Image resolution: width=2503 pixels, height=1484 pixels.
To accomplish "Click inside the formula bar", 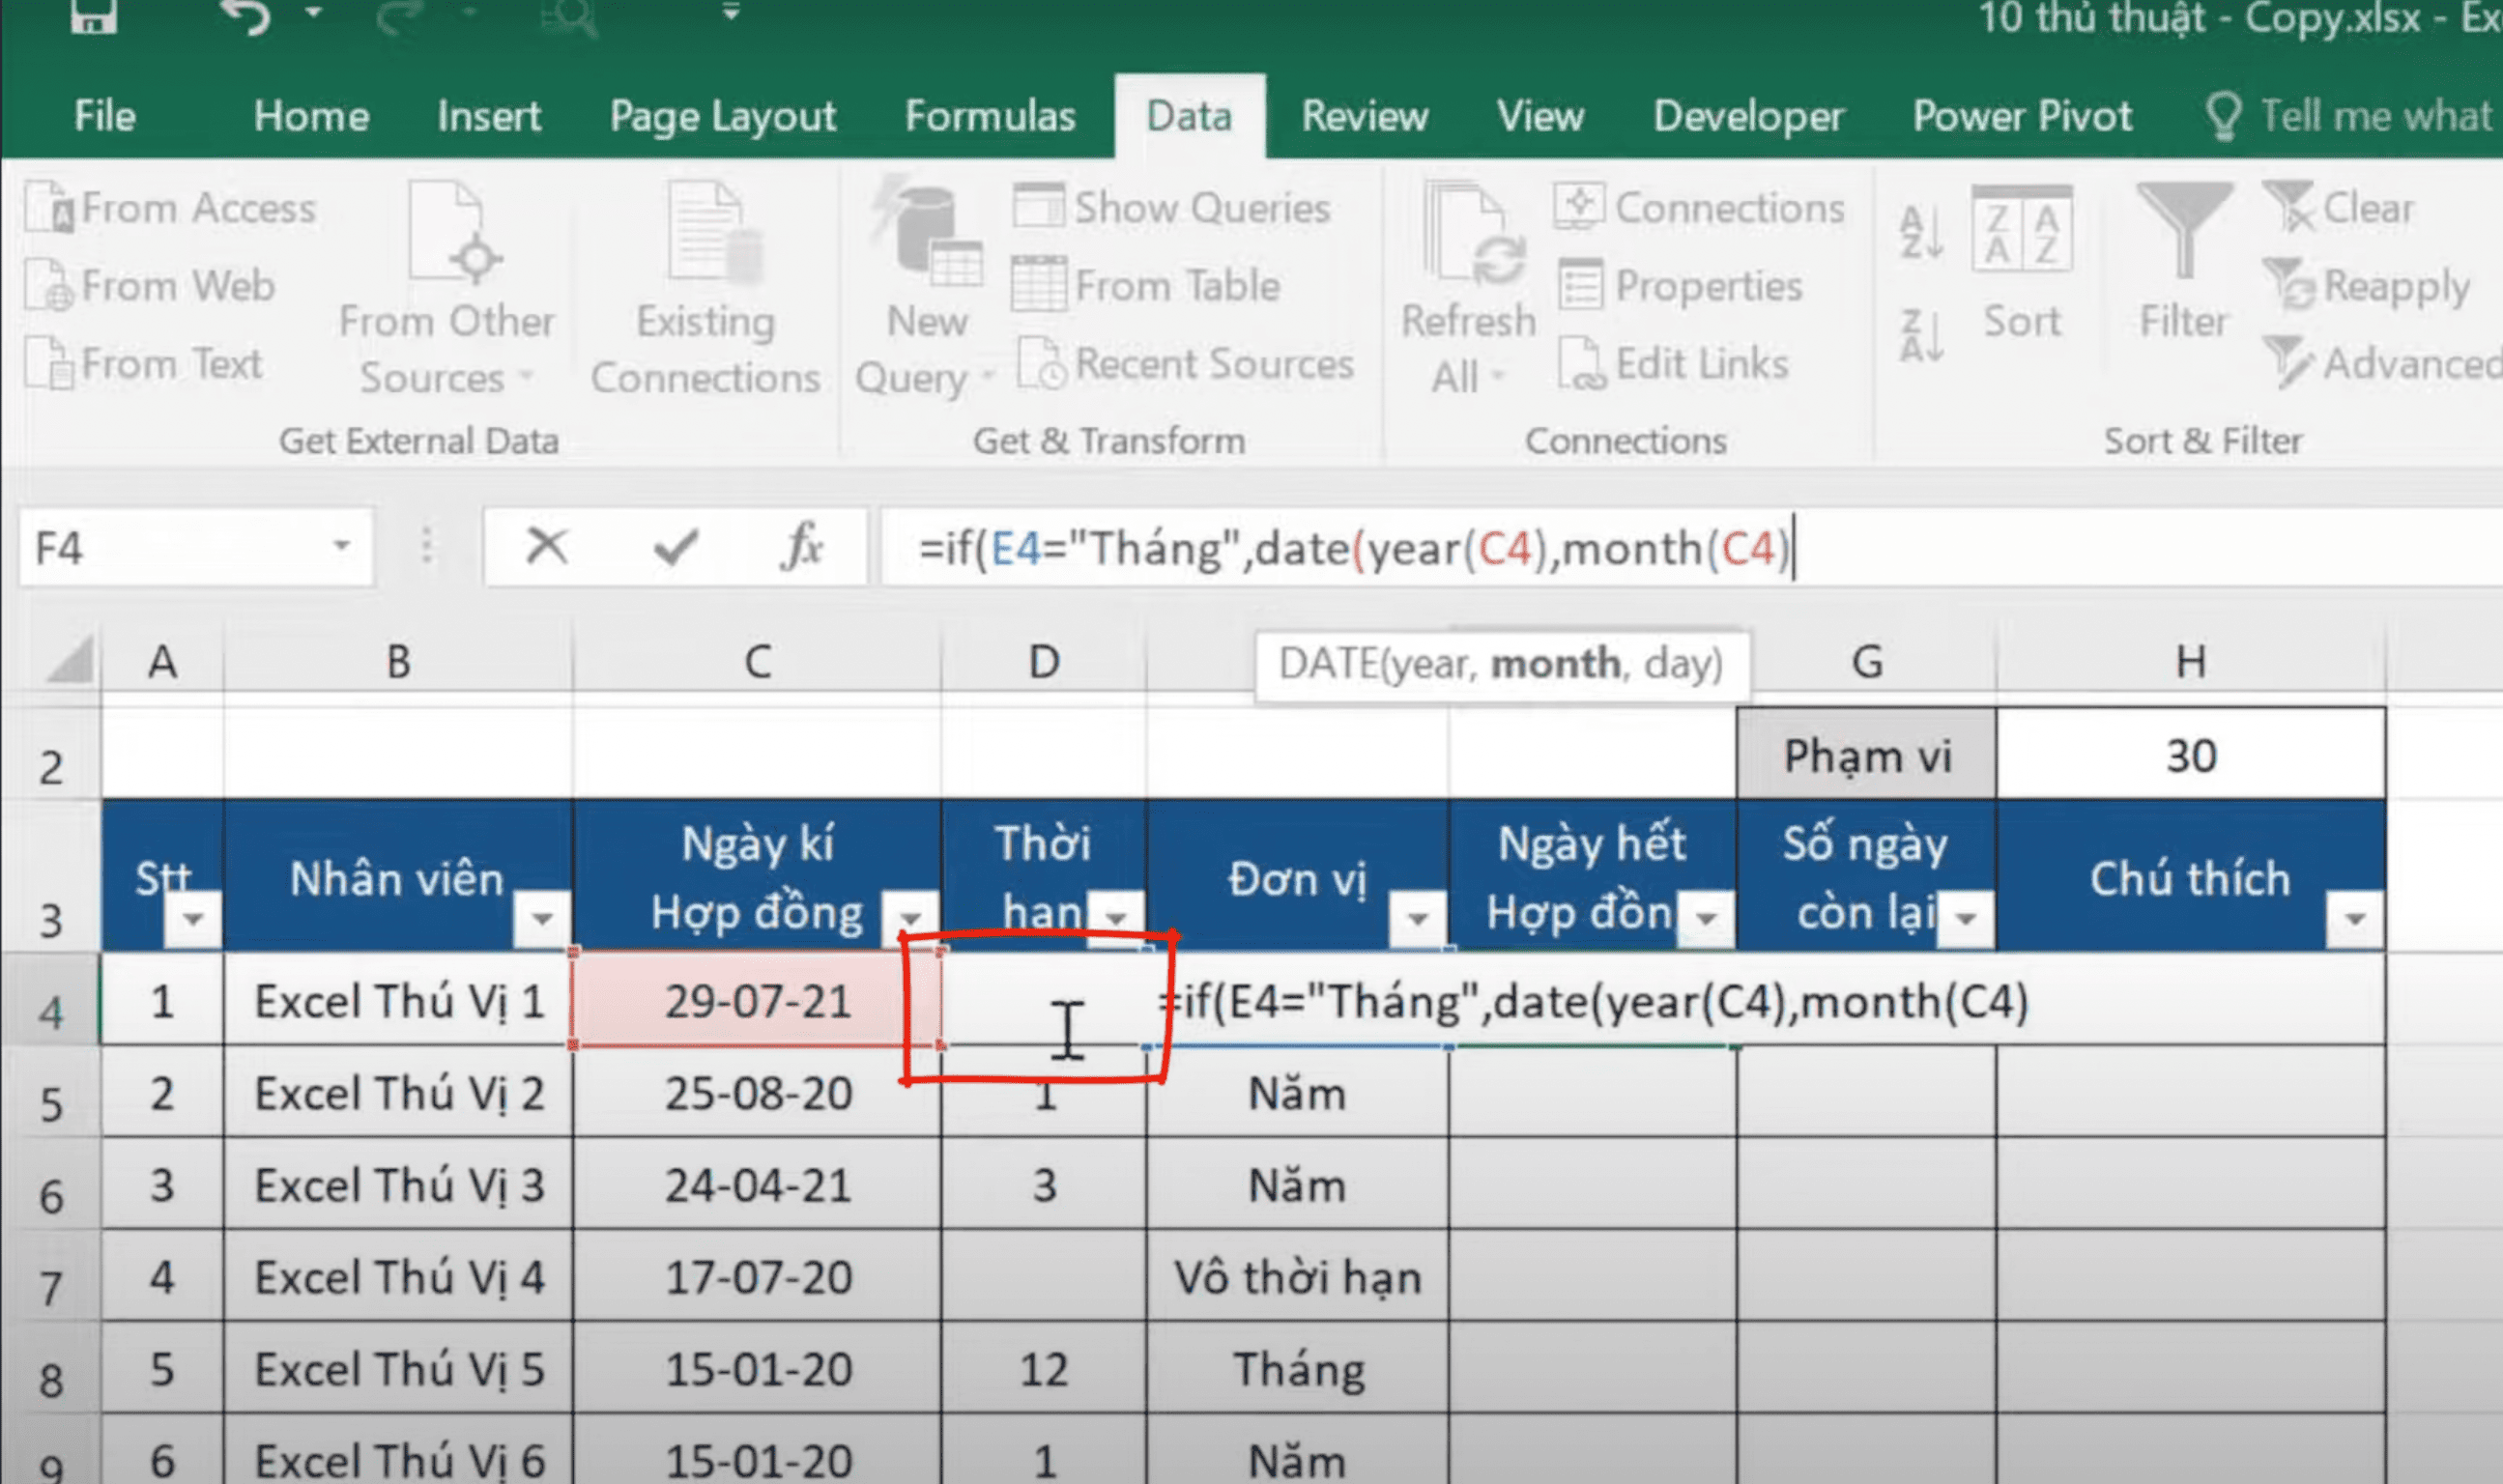I will [x=1400, y=546].
